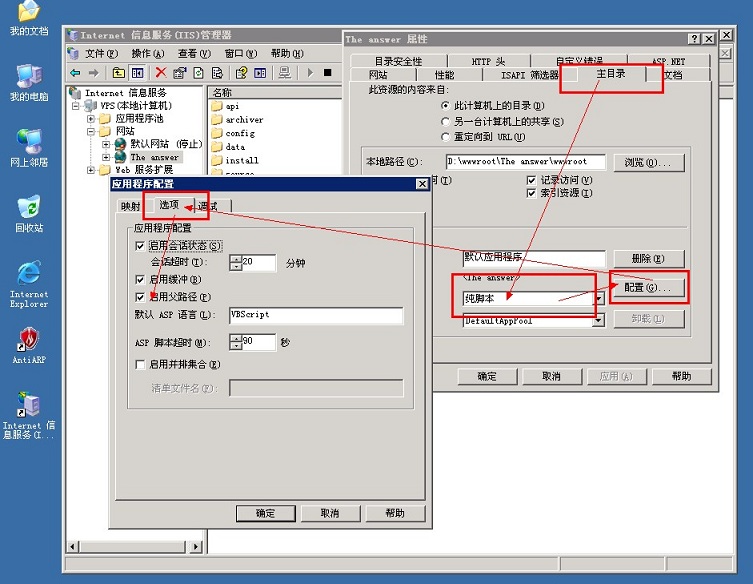753x584 pixels.
Task: Select the AntiARP desktop icon
Action: (29, 345)
